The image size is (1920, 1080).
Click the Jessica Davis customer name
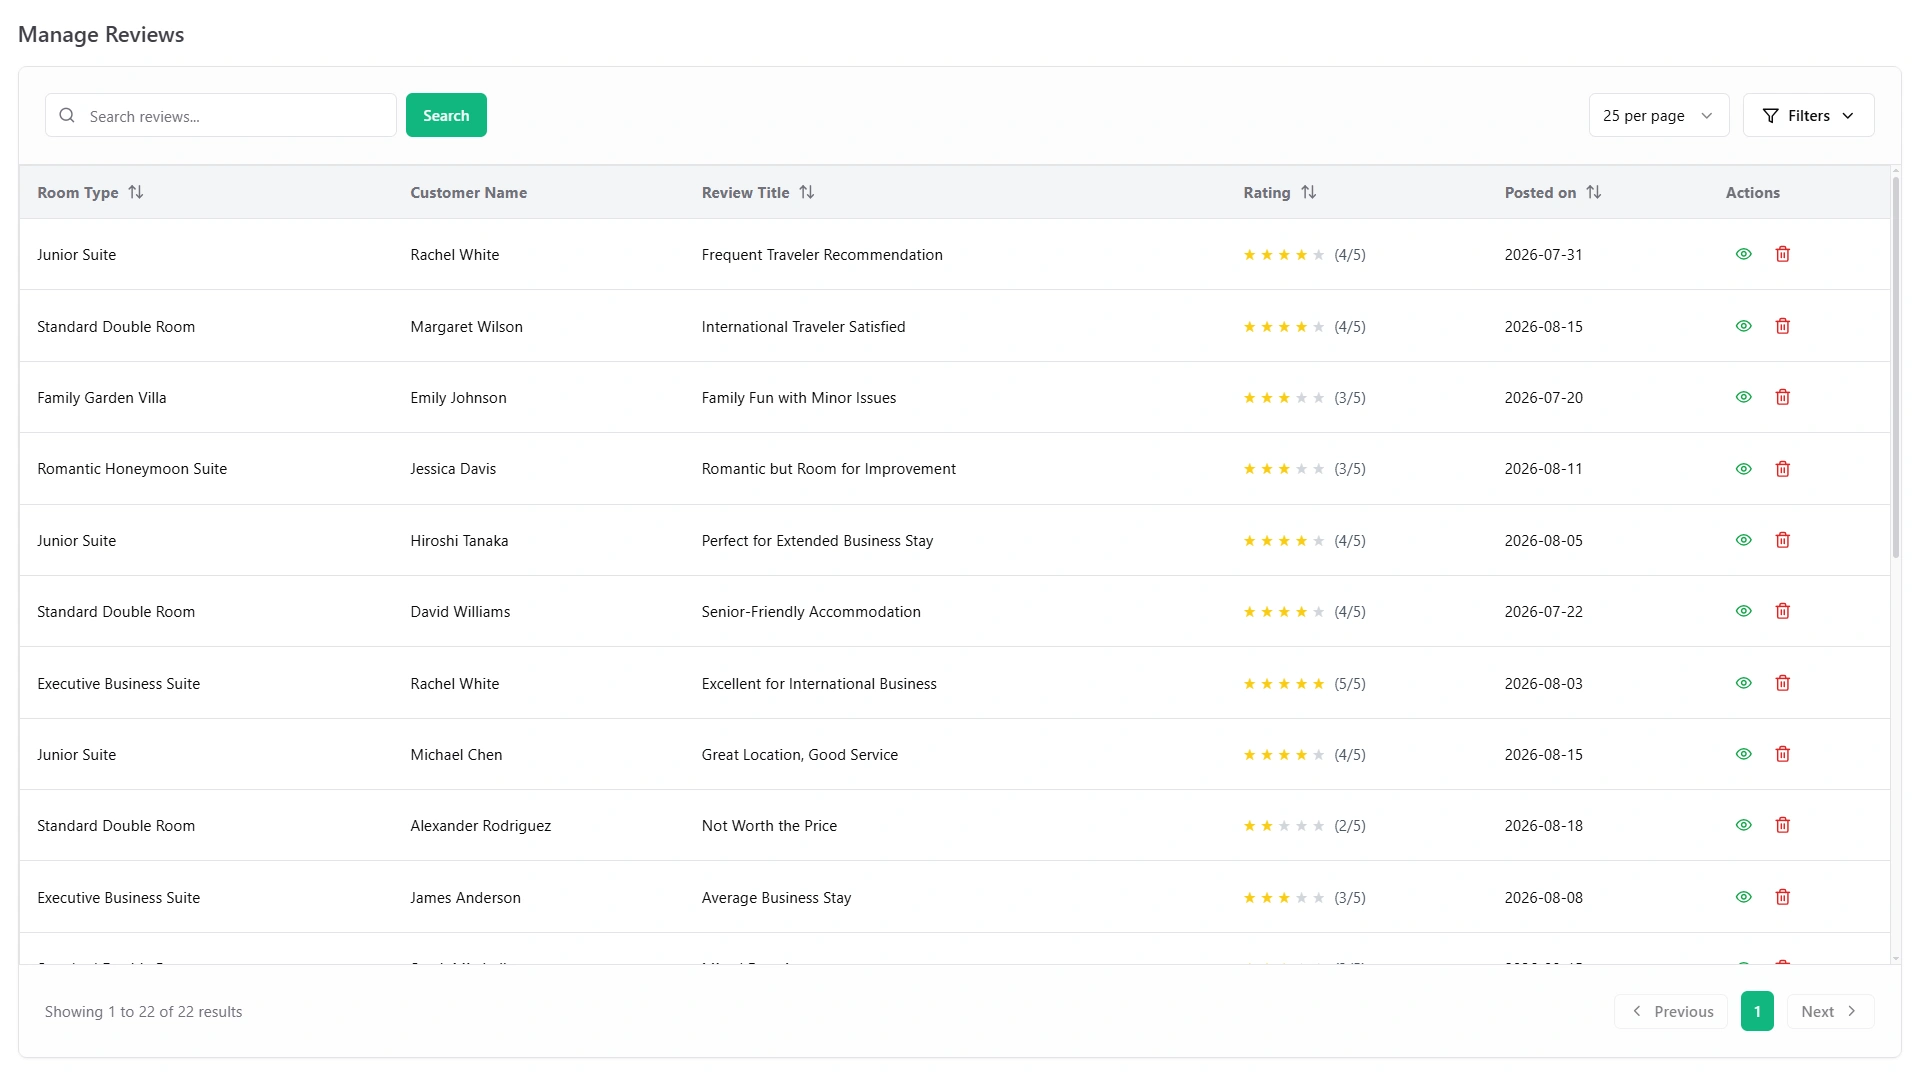453,469
